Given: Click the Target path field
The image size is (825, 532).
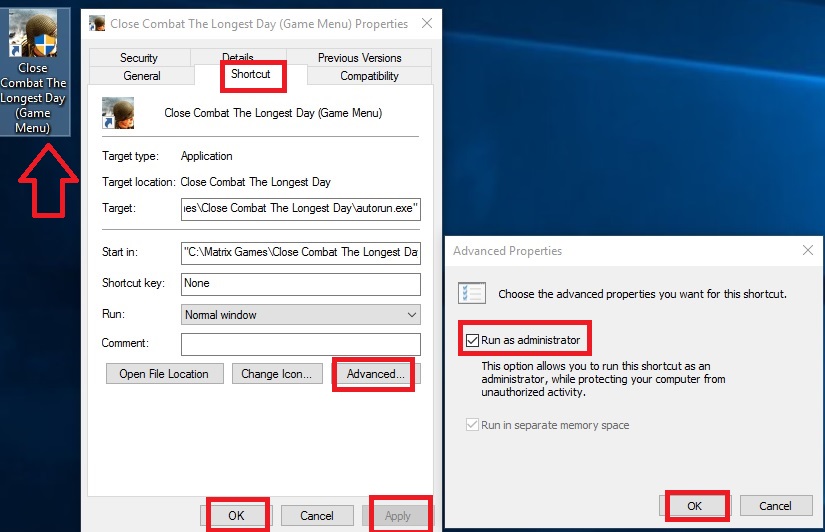Looking at the screenshot, I should pos(300,208).
